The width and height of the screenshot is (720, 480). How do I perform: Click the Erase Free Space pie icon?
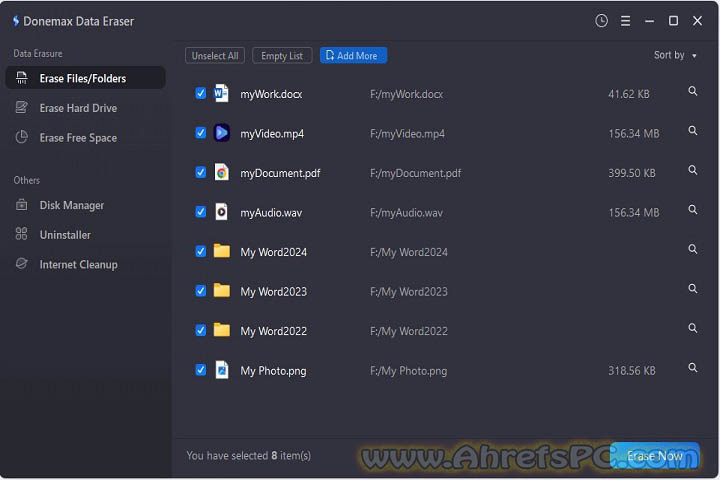point(22,137)
